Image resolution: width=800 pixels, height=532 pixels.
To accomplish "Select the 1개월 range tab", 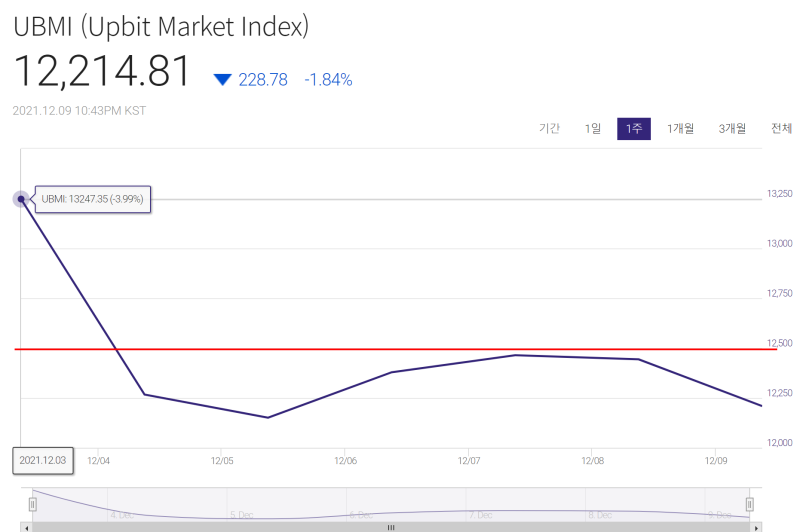I will 680,129.
